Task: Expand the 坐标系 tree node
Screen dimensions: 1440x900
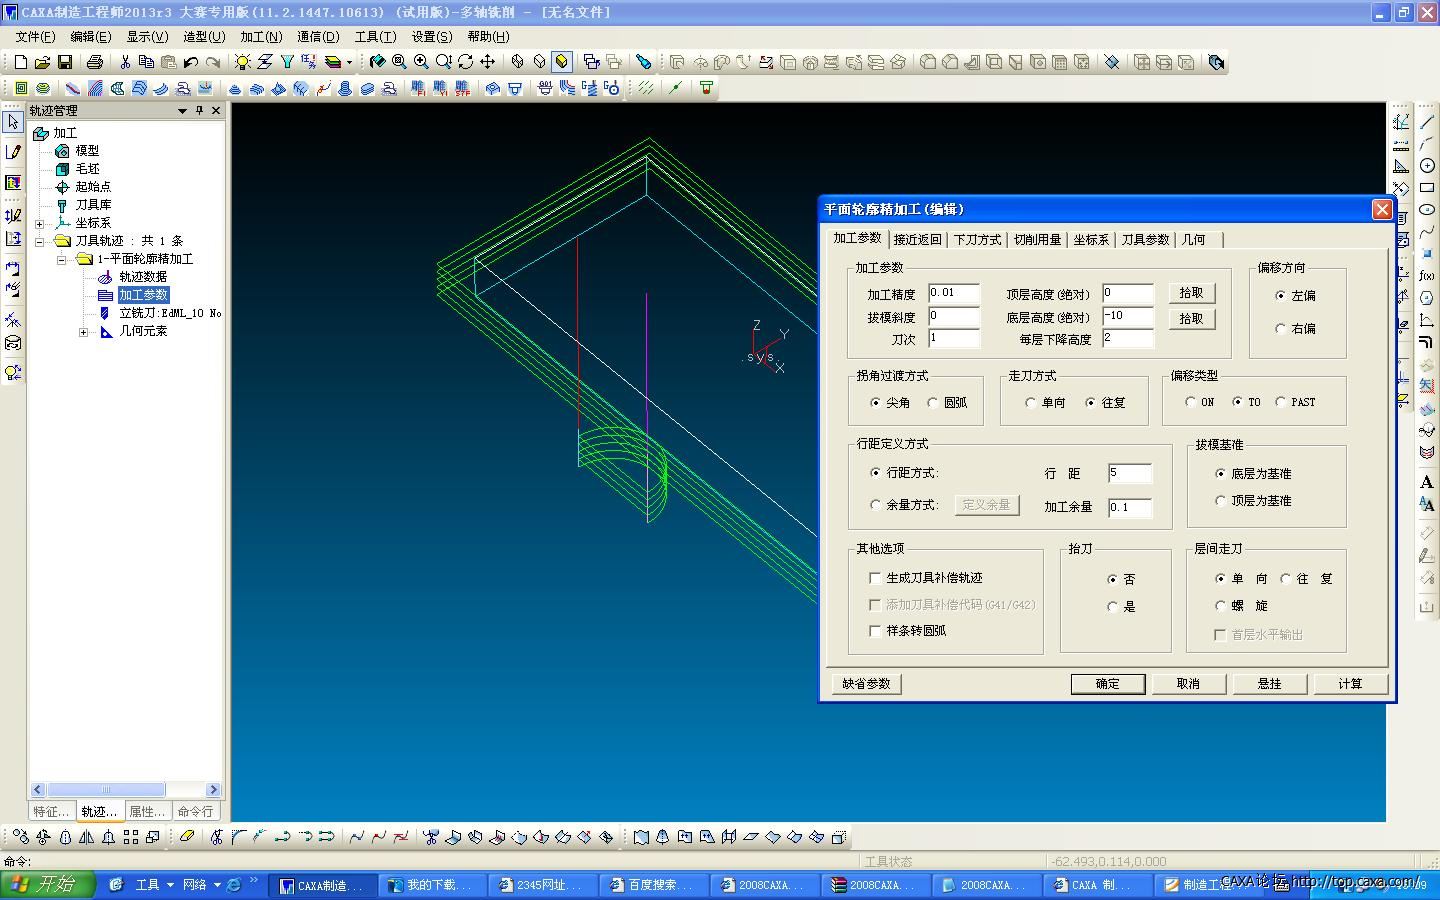Action: click(x=40, y=223)
